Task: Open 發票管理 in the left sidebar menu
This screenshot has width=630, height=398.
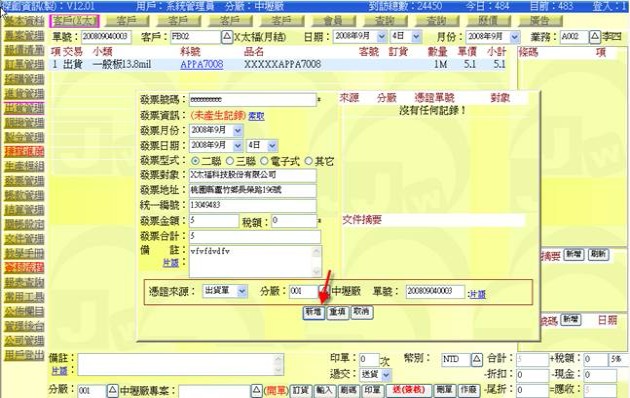Action: (x=25, y=180)
